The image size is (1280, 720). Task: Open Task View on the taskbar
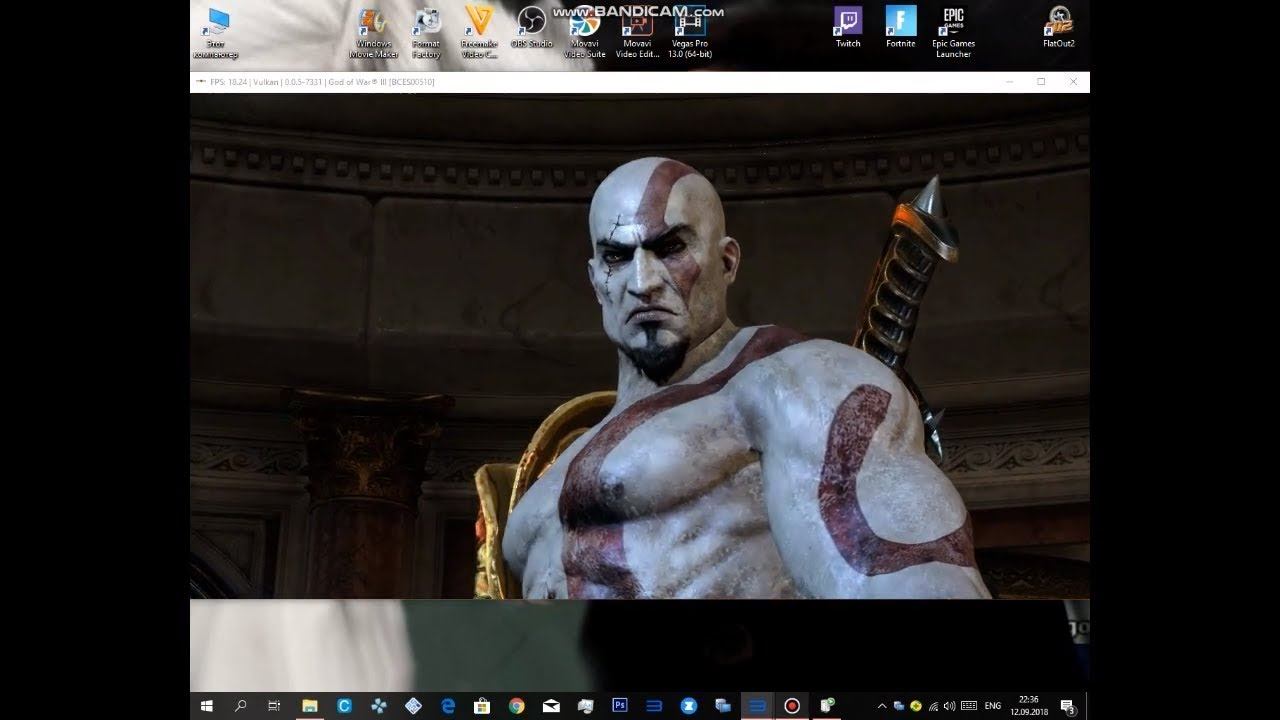[274, 705]
